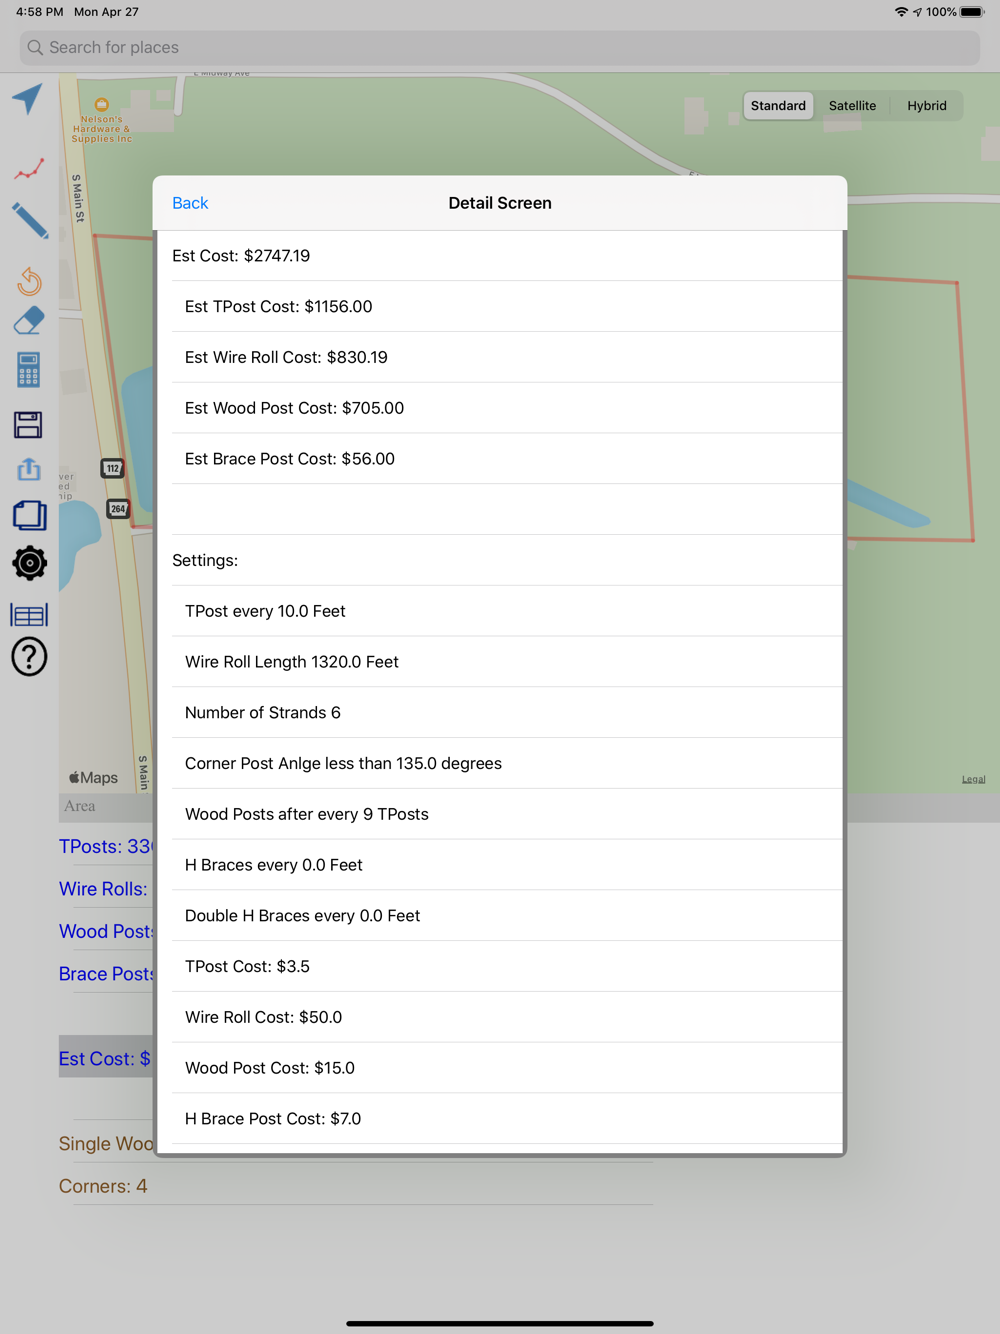Select Wood Post Cost: $15.0 row

500,1068
